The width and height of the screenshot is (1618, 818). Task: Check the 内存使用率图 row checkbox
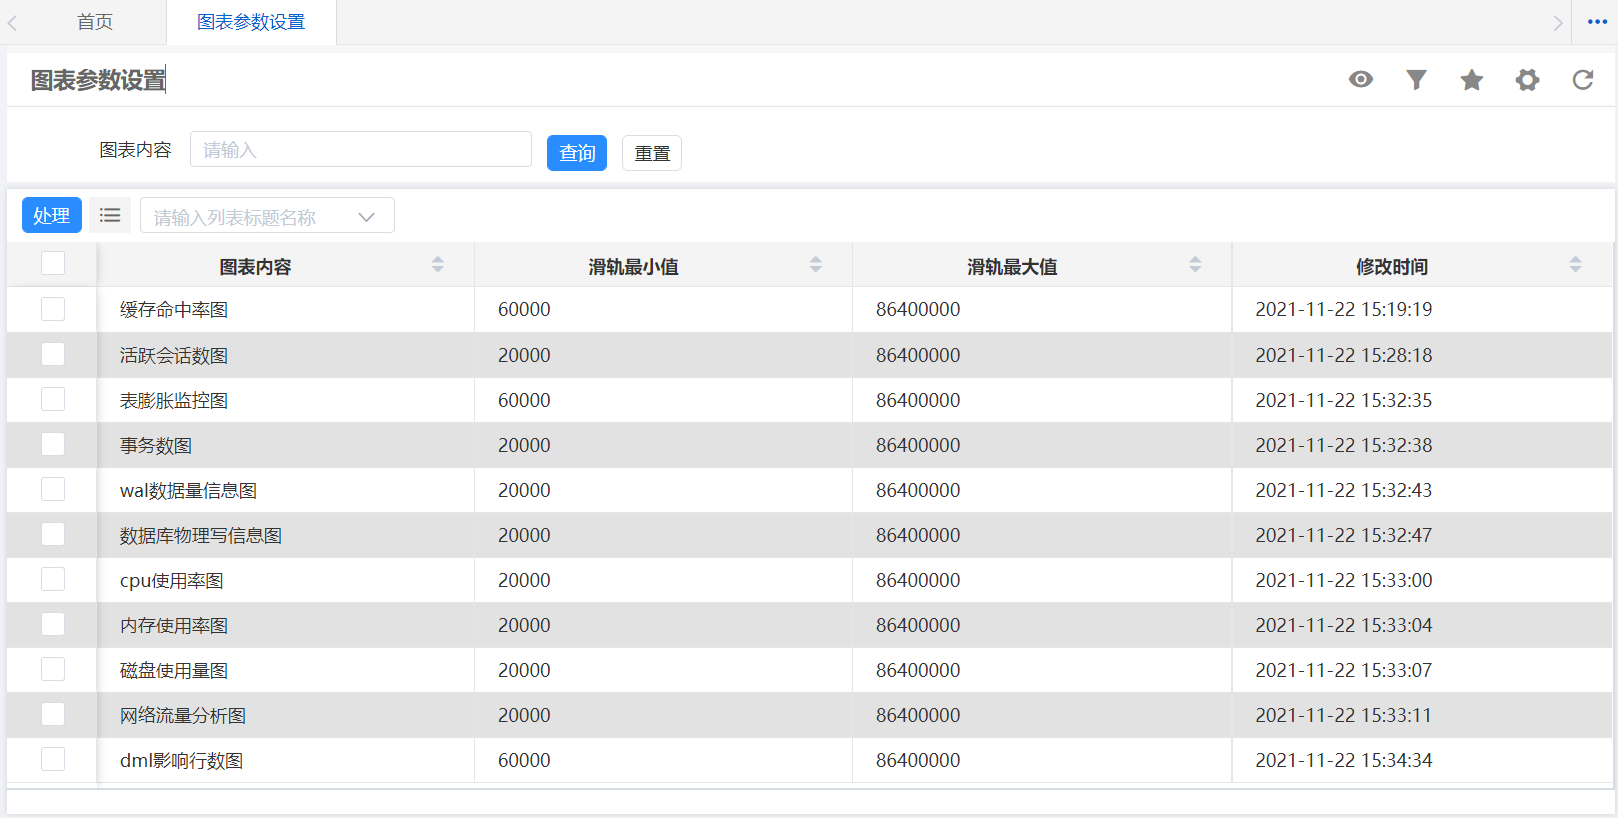point(53,624)
